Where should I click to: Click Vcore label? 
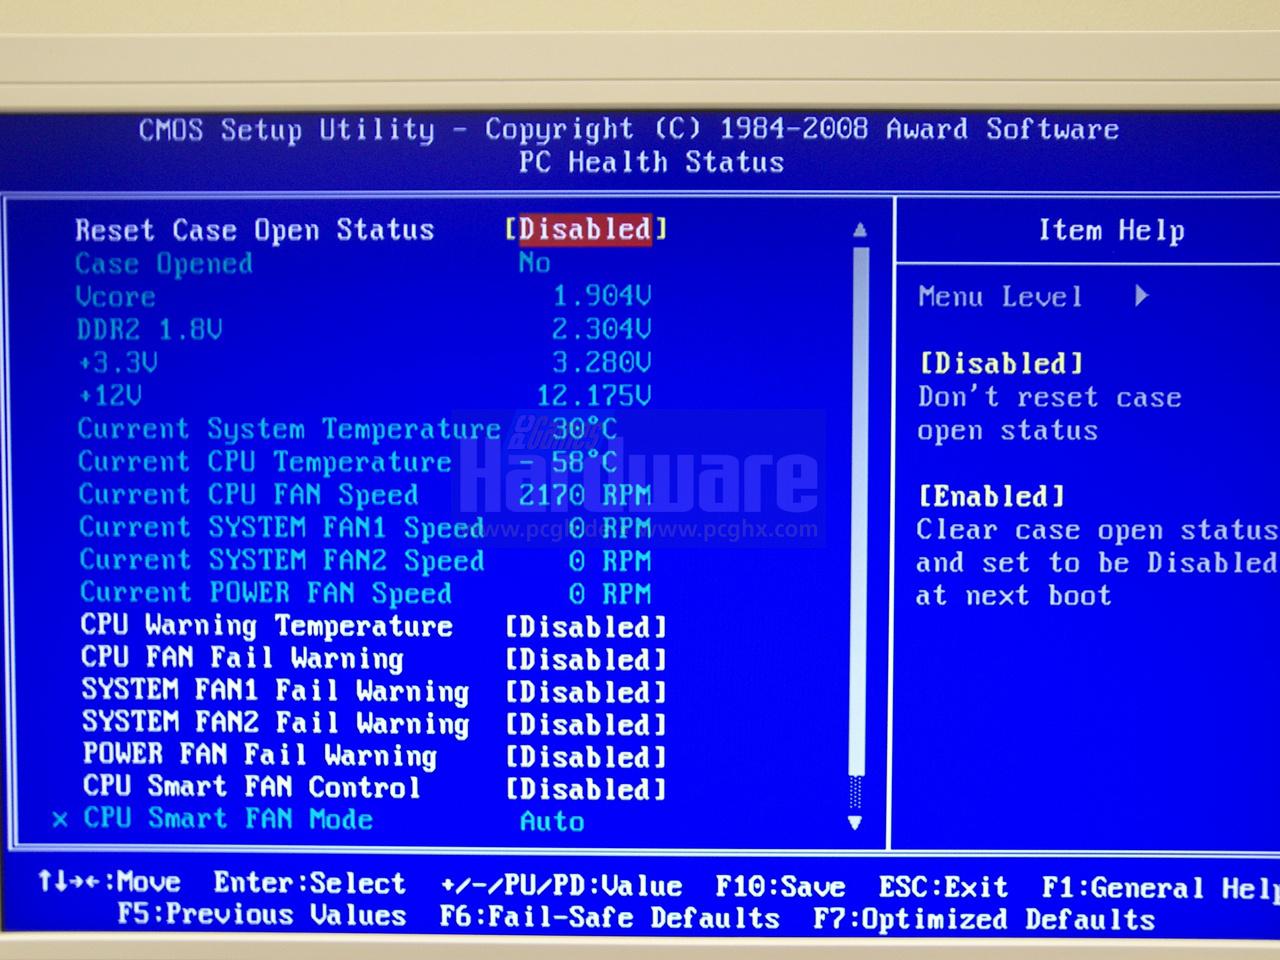click(116, 297)
